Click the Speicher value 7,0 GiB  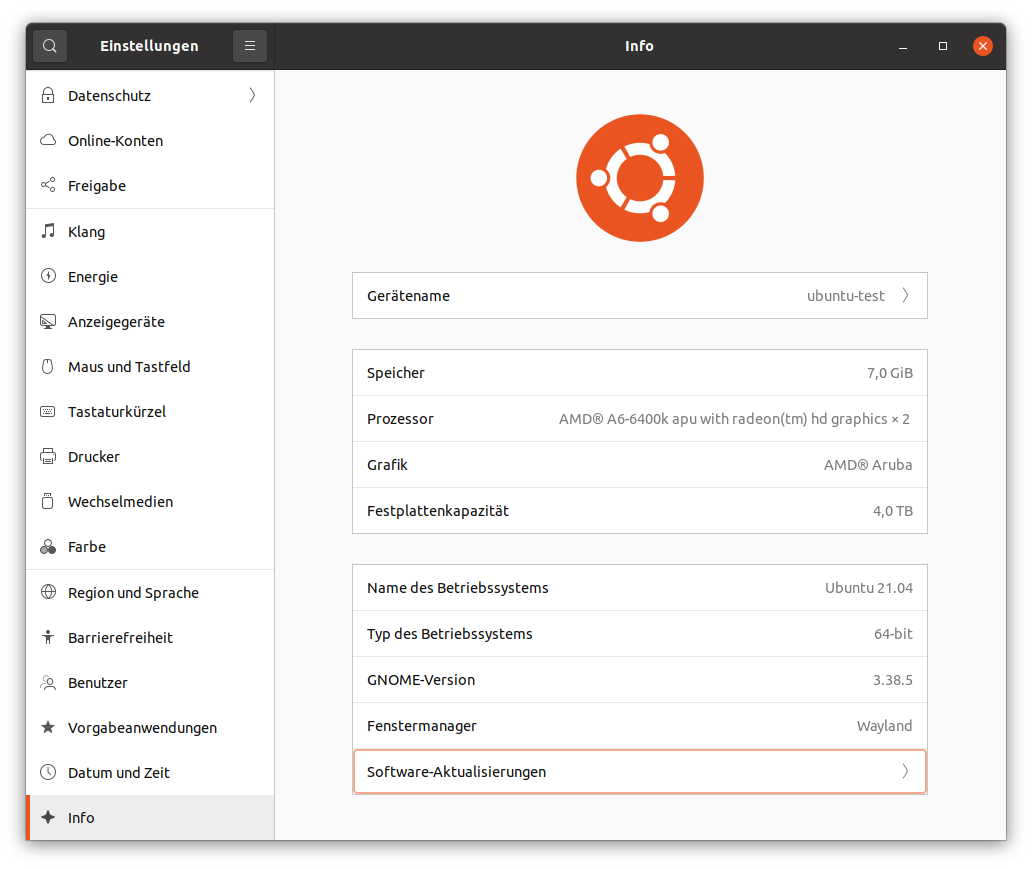tap(890, 373)
